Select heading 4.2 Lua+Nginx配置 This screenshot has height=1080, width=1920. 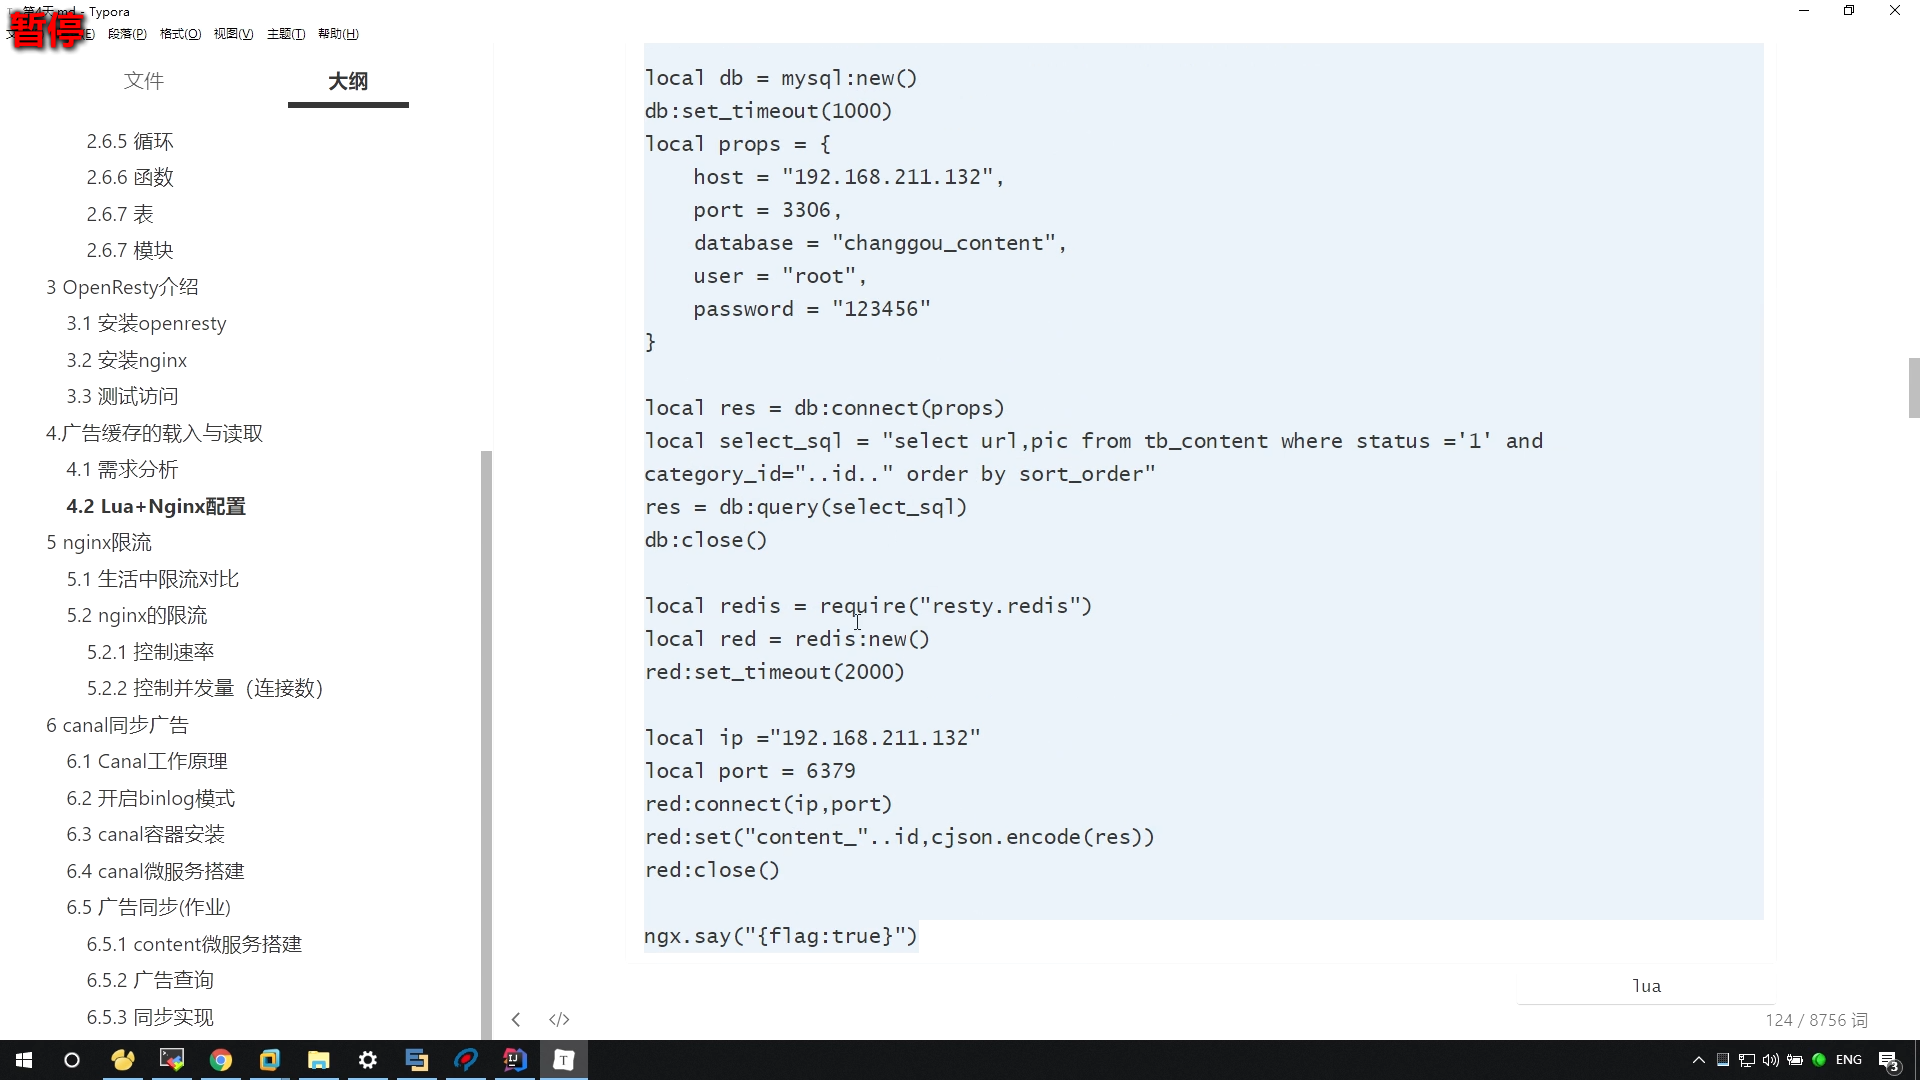tap(156, 506)
